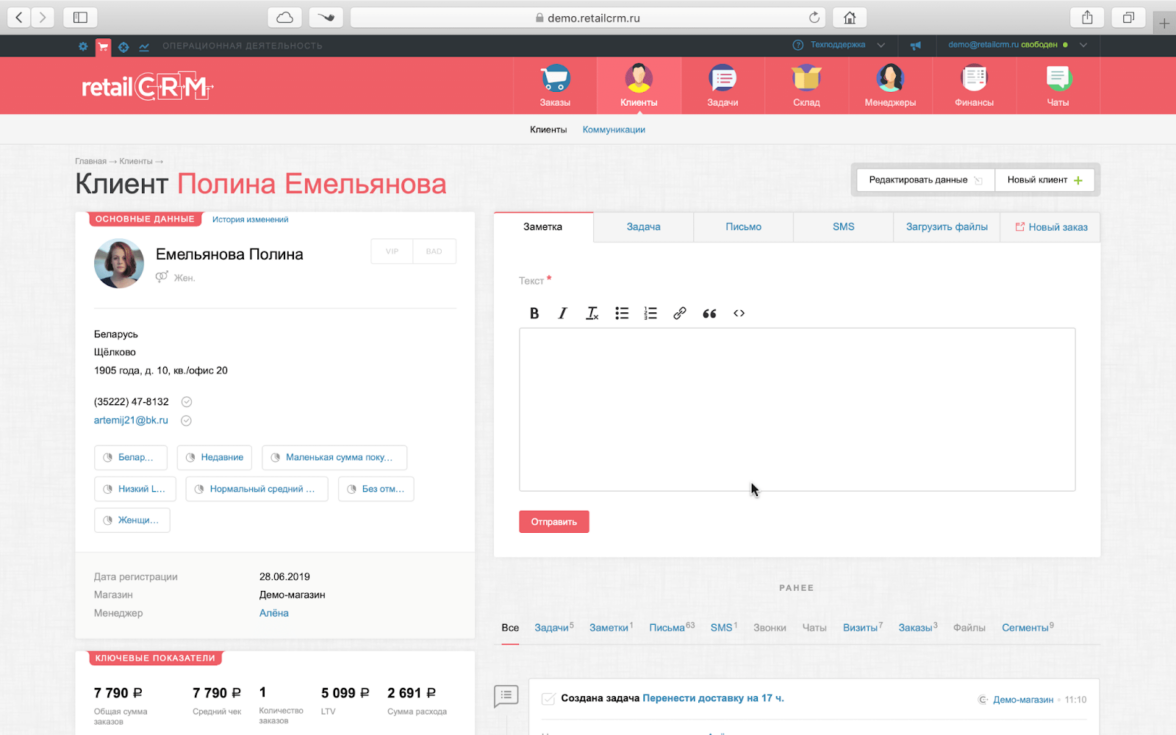Filter history by Письма
This screenshot has width=1176, height=735.
671,628
